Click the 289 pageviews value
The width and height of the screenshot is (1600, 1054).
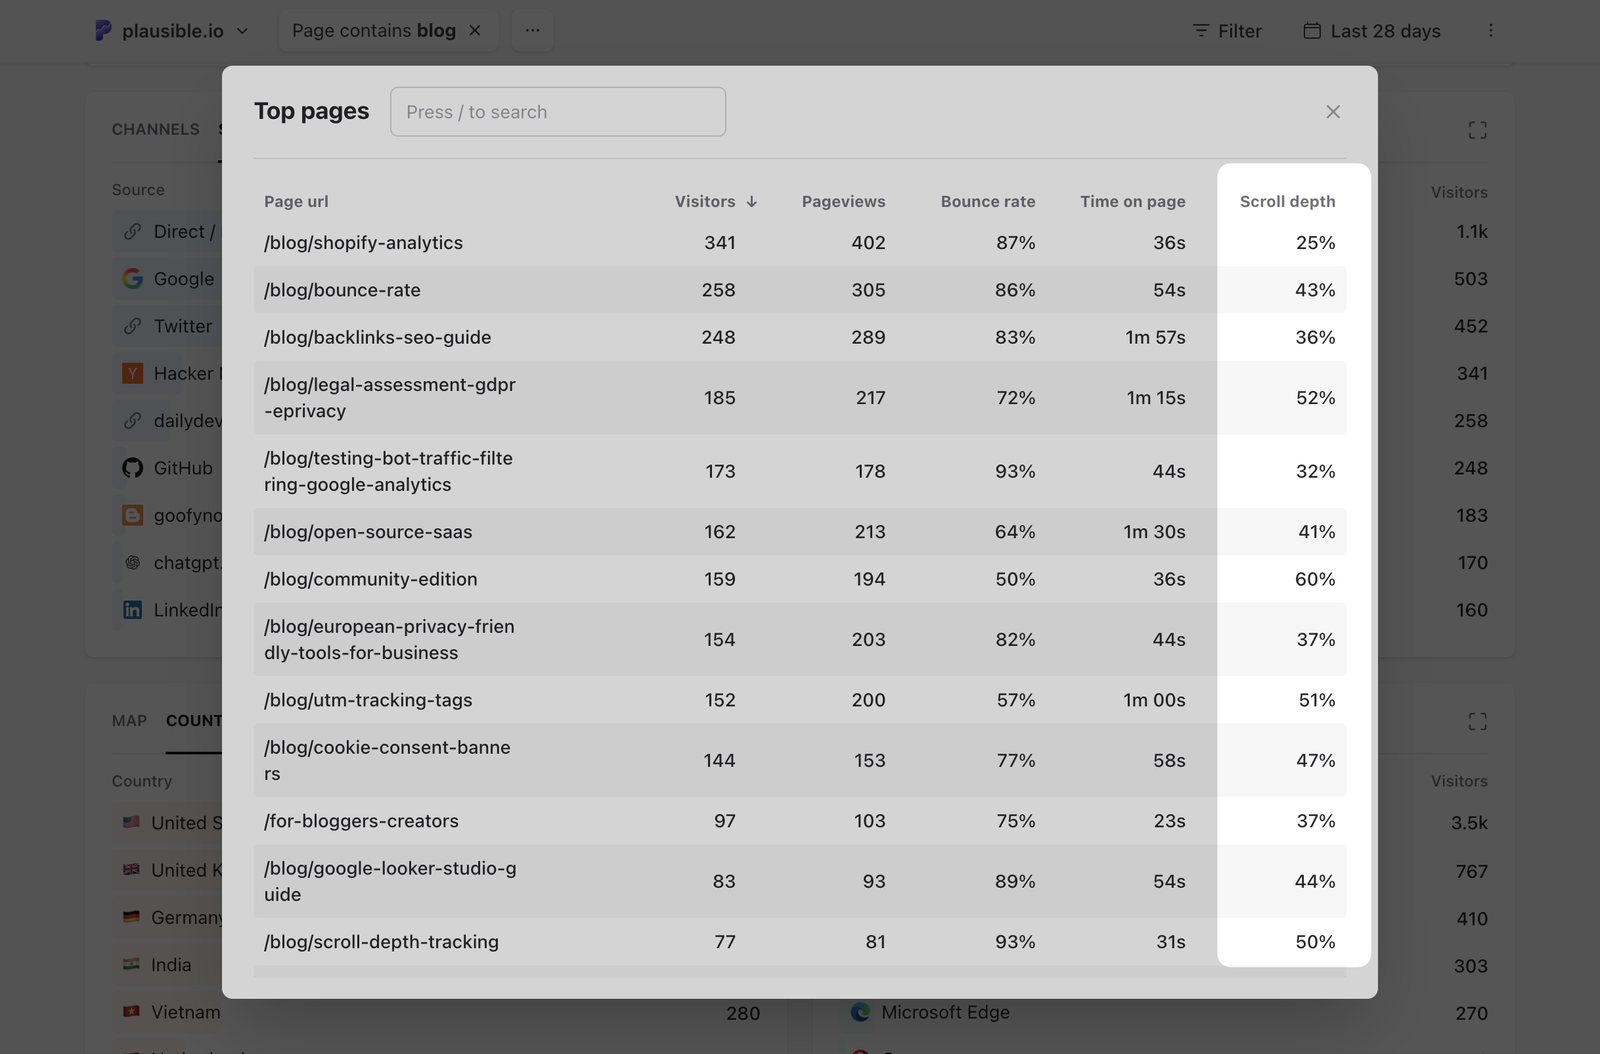(868, 337)
